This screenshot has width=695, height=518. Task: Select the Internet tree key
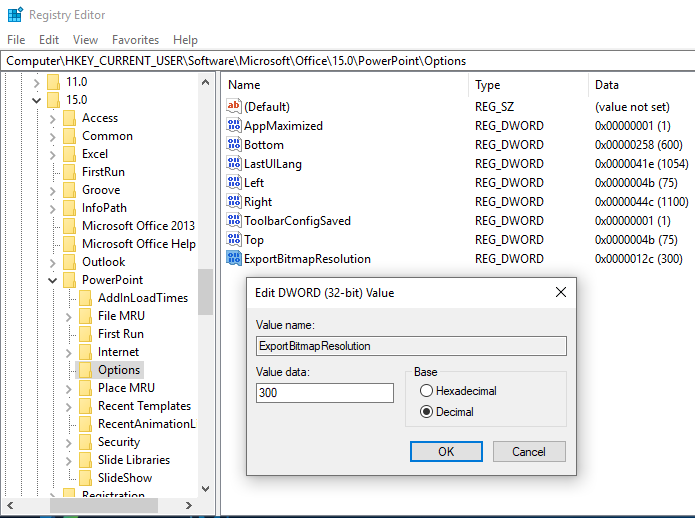pos(118,352)
